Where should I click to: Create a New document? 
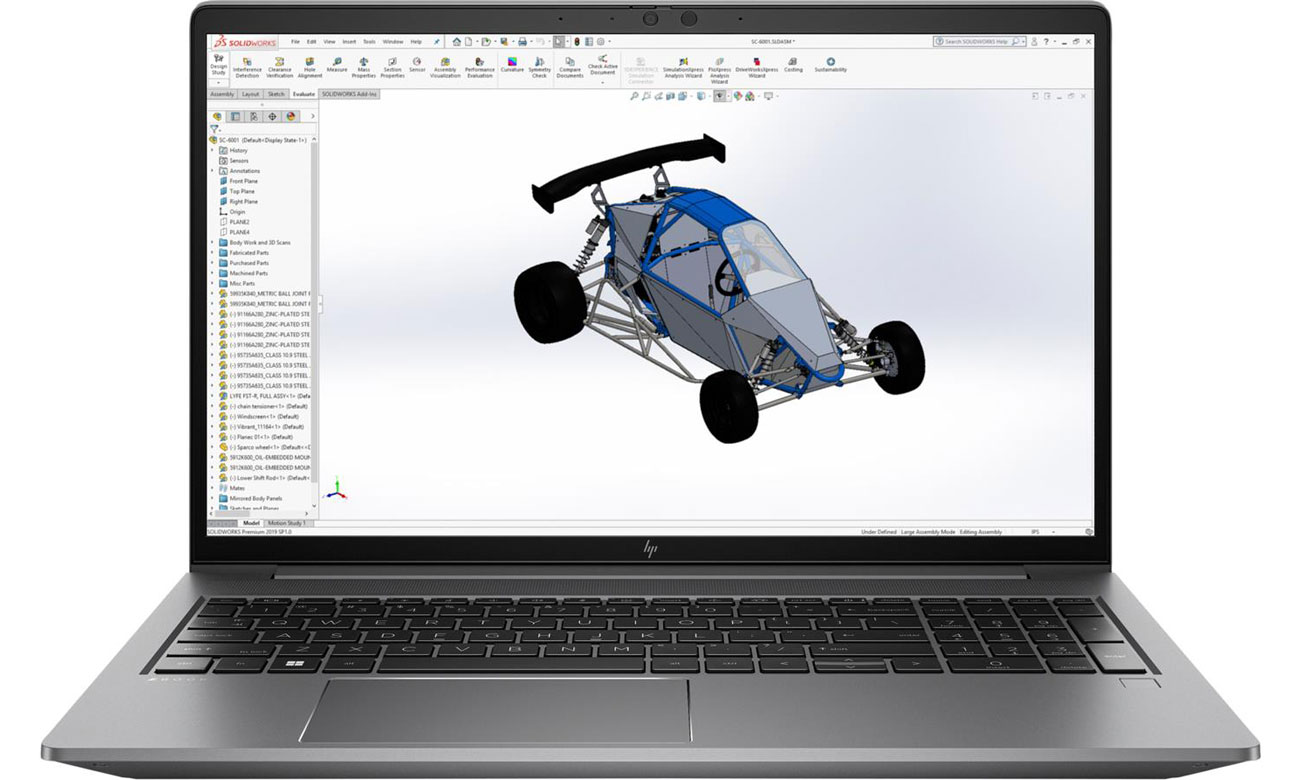point(470,42)
